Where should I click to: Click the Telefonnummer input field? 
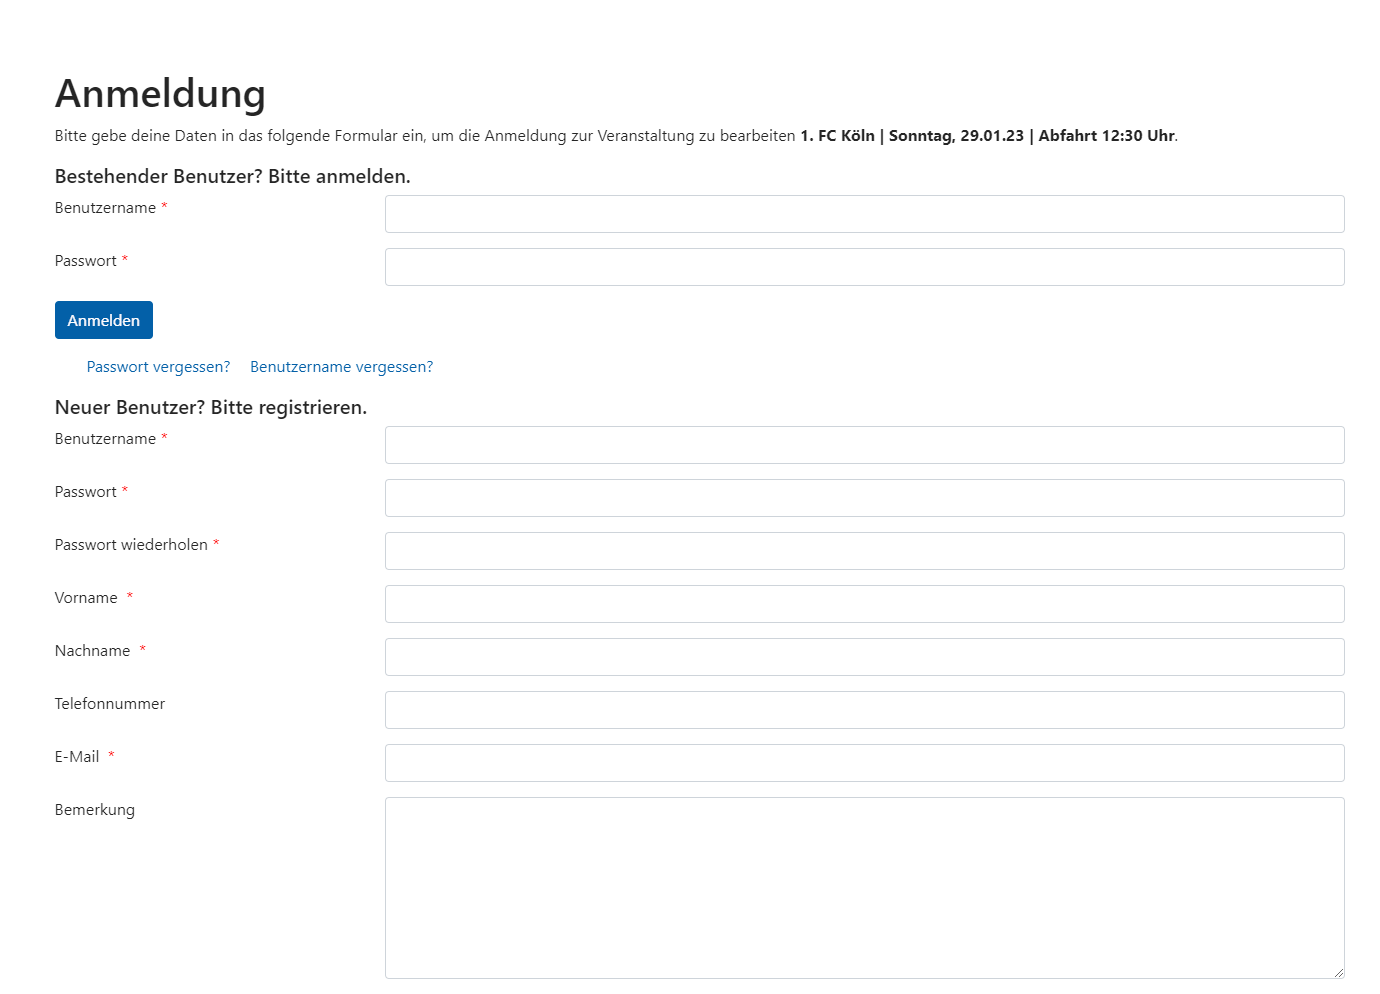tap(864, 710)
